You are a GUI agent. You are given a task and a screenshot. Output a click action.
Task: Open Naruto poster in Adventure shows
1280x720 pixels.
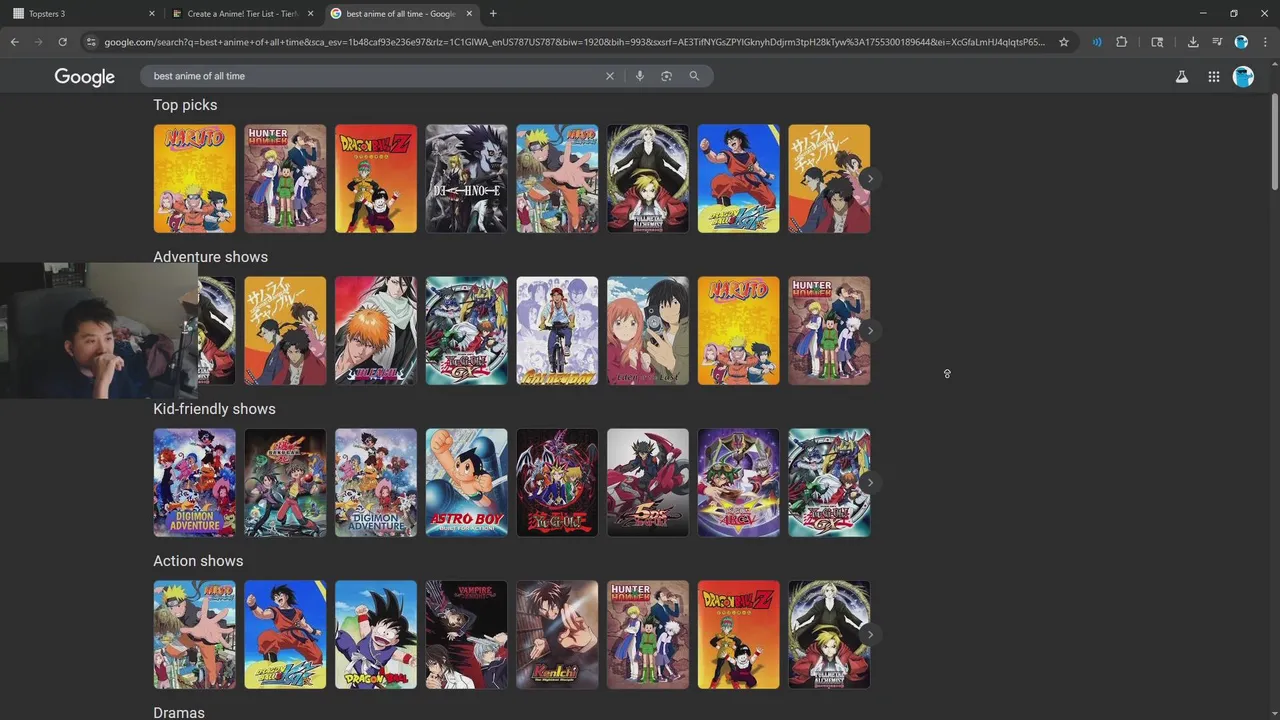click(738, 331)
